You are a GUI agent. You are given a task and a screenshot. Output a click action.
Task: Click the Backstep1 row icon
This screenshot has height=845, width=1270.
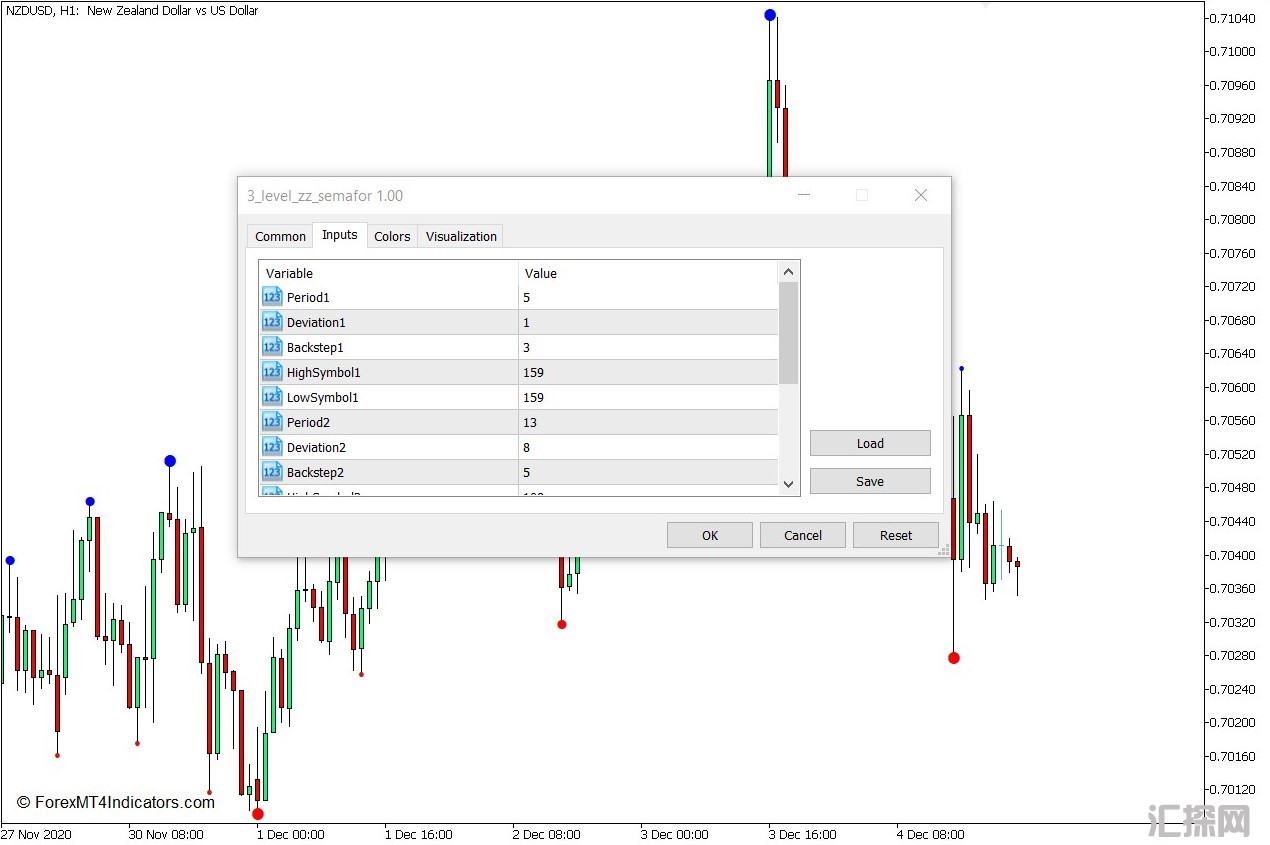coord(272,347)
